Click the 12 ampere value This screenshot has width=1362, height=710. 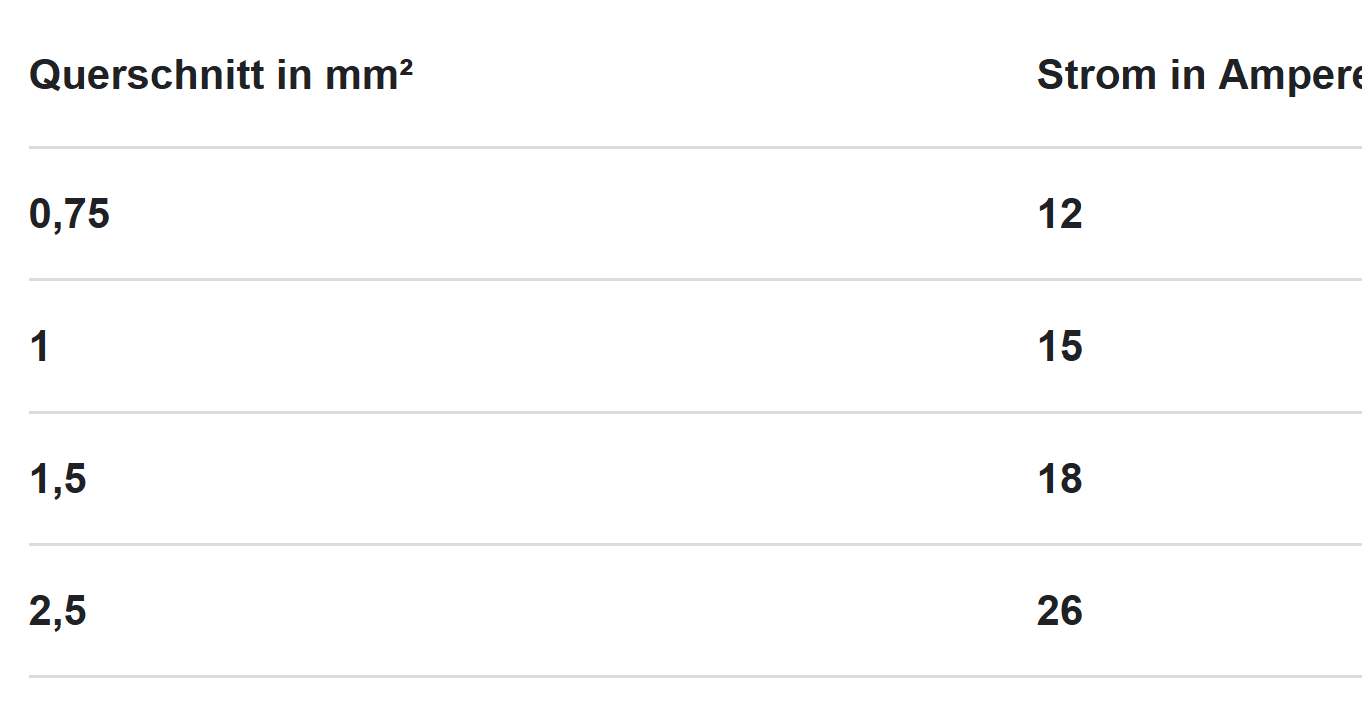point(1060,214)
